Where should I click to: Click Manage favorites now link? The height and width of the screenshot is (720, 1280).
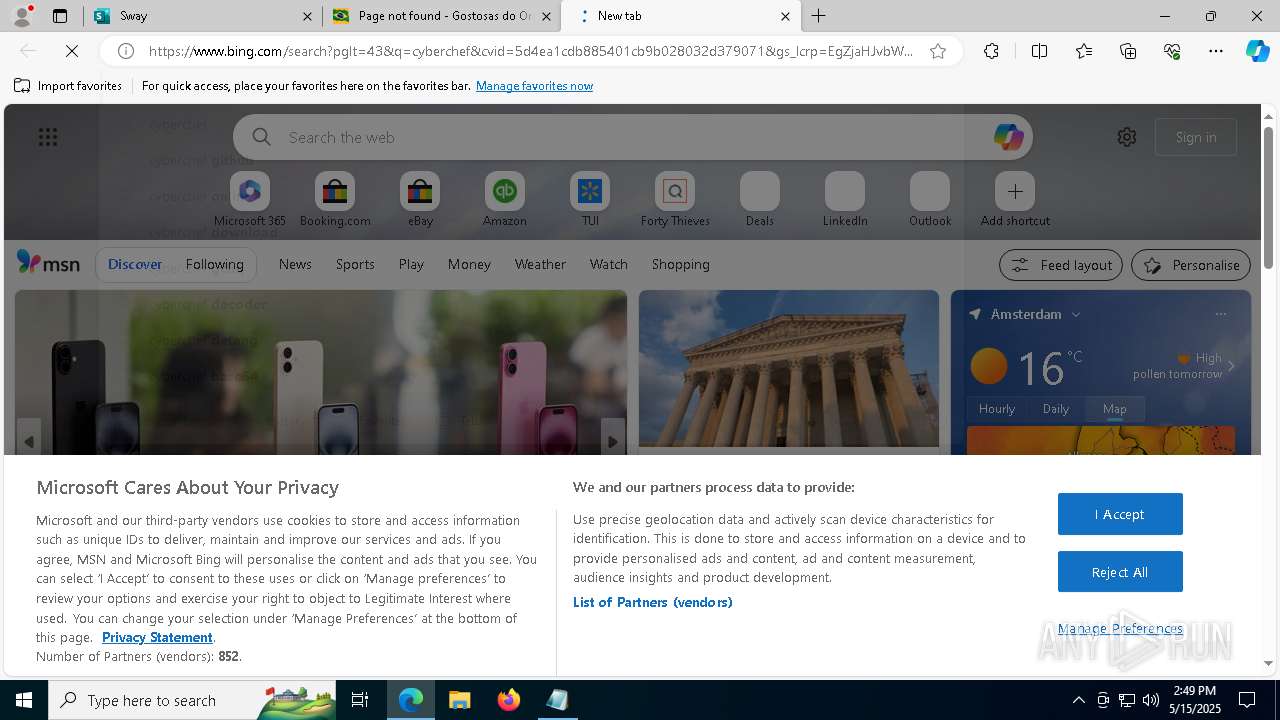[534, 86]
